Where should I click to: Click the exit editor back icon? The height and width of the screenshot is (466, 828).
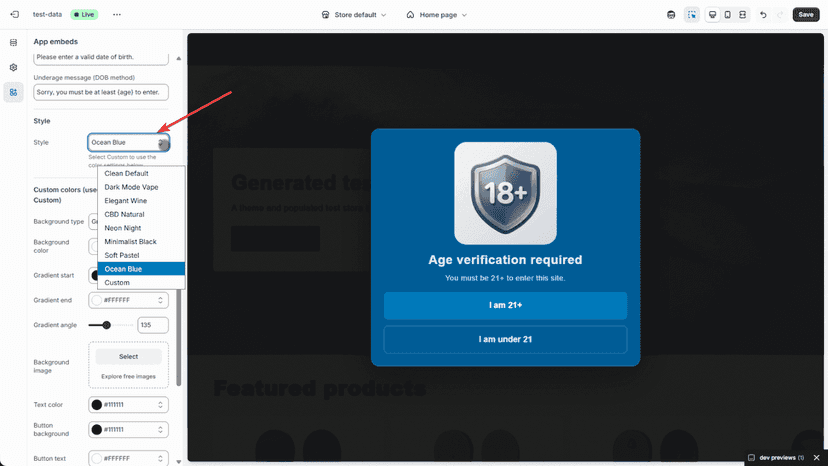click(x=14, y=14)
